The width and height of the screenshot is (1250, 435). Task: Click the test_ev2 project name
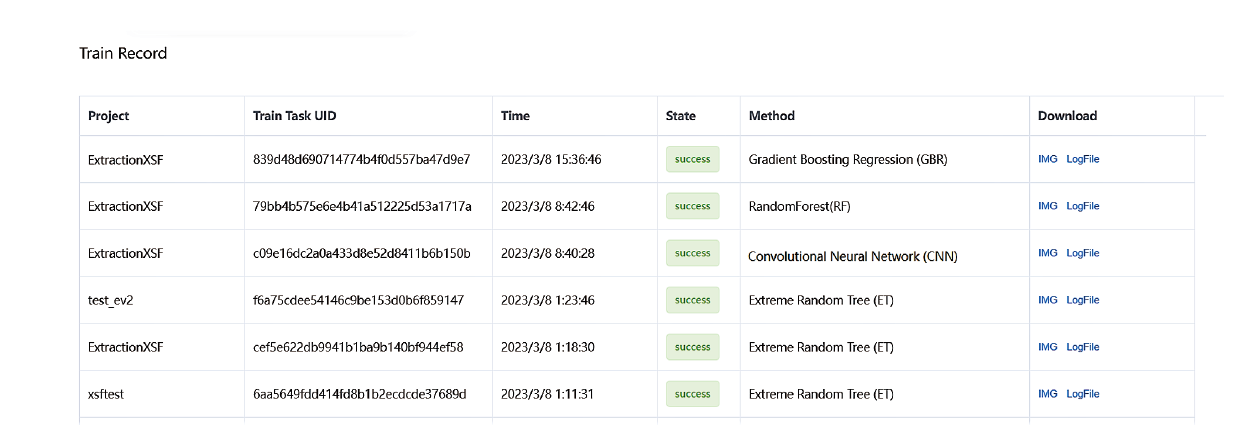(111, 300)
